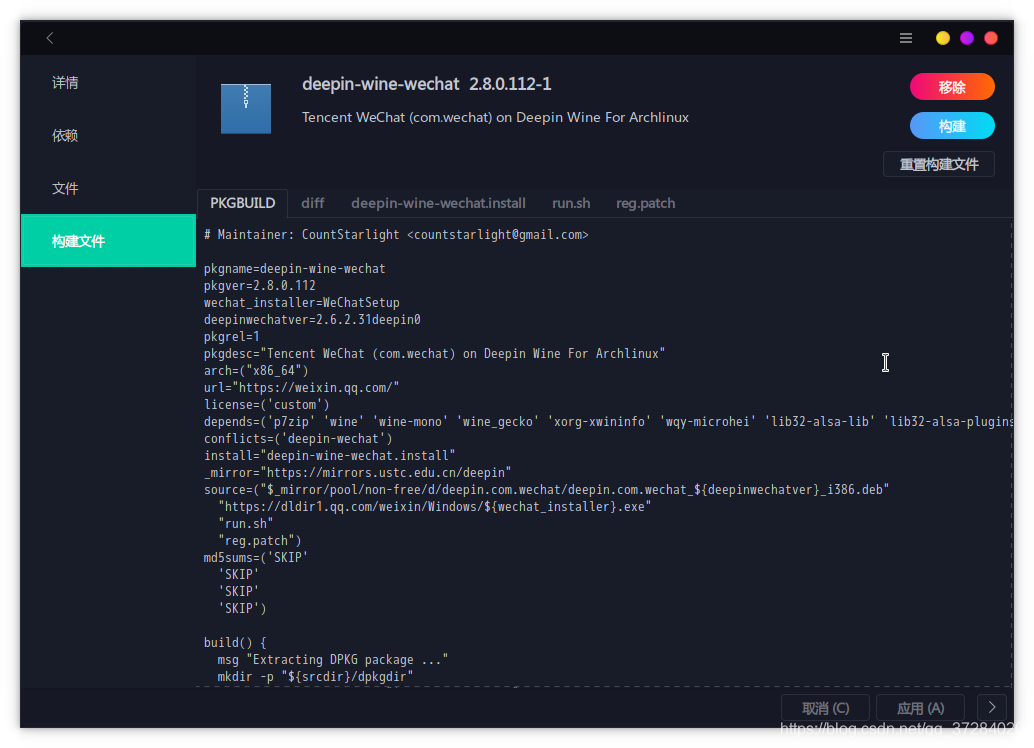Screen dimensions: 1034x748
Task: Click the wechat_installer=WeChatSetup line
Action: coord(301,303)
